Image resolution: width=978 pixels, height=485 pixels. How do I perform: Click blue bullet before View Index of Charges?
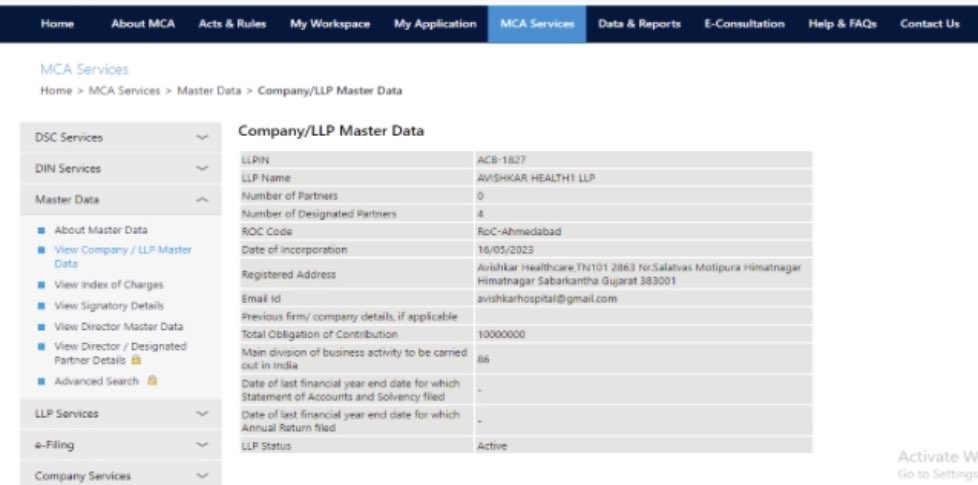tap(42, 285)
